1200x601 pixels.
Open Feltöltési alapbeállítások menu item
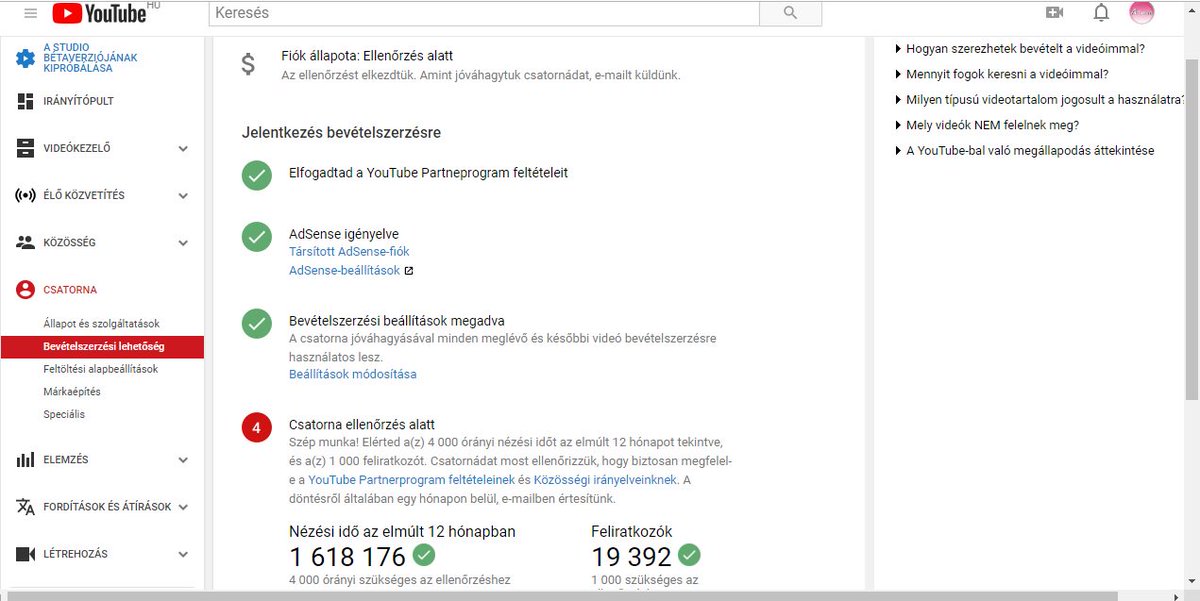click(100, 369)
